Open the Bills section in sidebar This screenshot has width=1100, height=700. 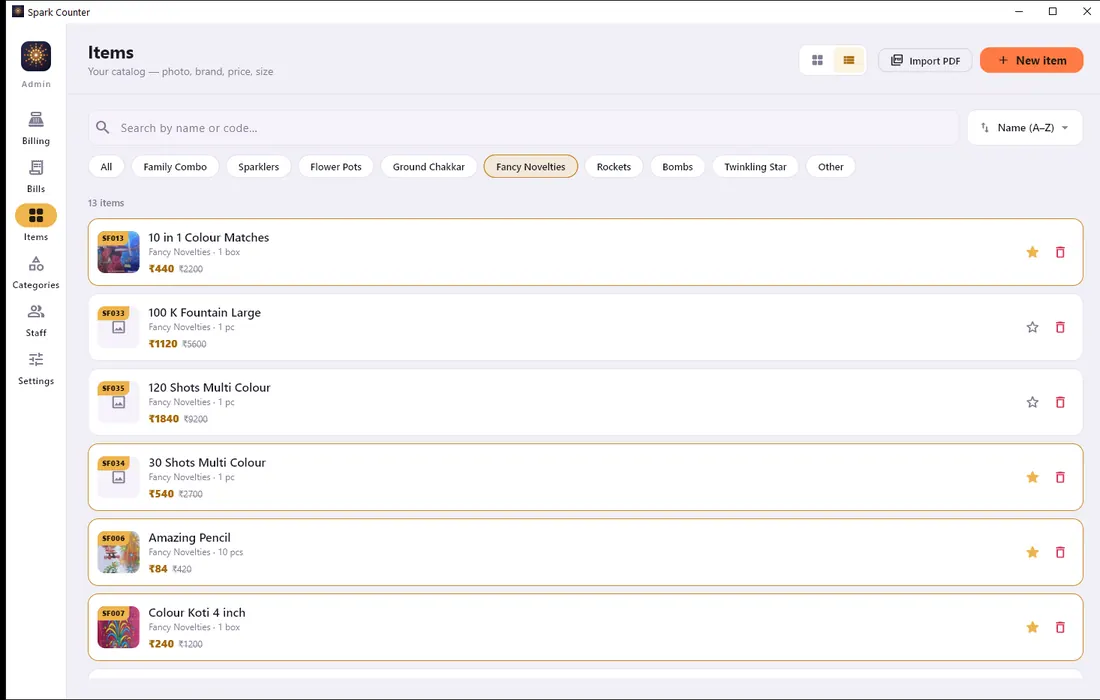tap(36, 177)
